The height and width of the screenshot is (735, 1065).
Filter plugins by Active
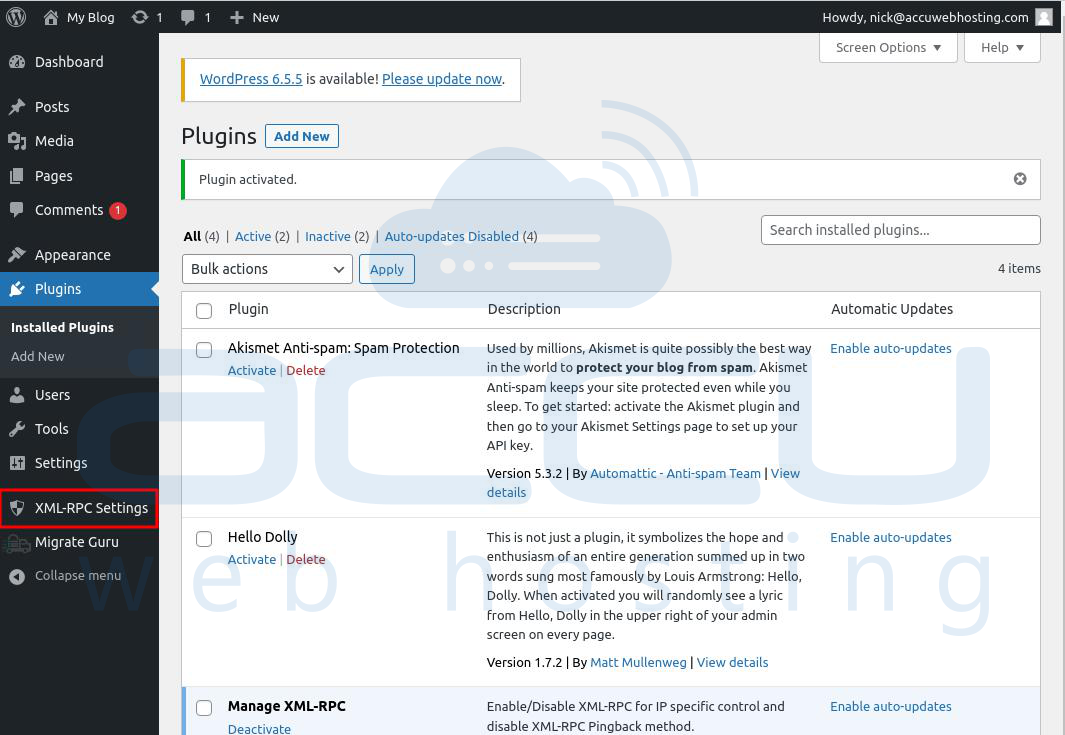click(253, 236)
